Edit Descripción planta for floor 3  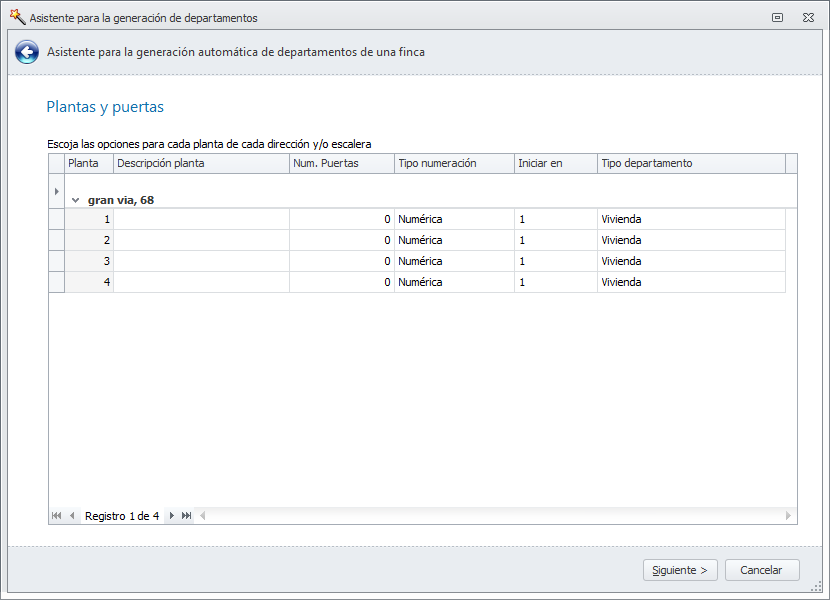201,261
